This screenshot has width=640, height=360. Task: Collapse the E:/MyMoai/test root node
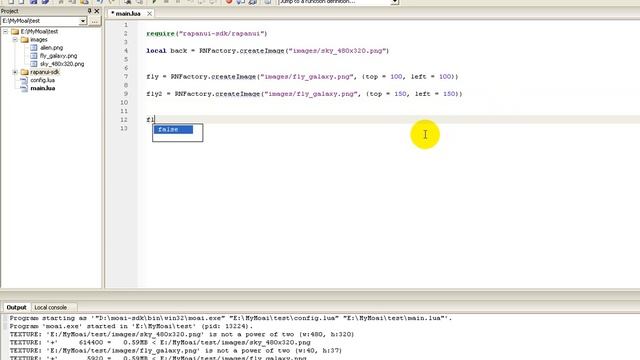(x=5, y=31)
